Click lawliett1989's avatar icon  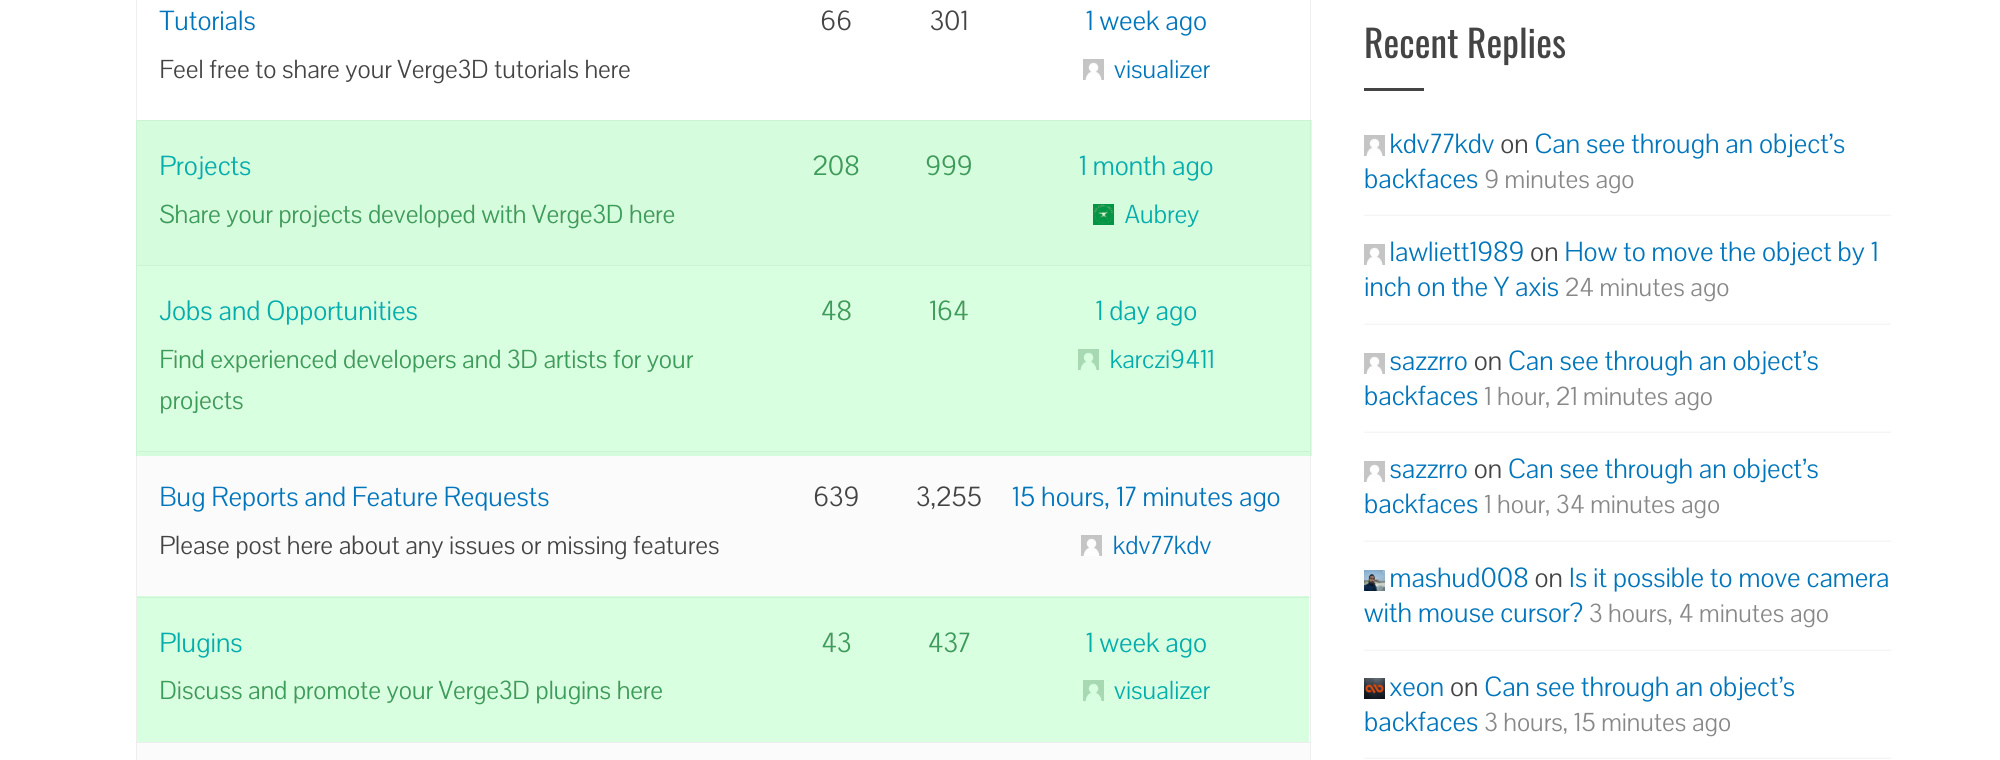click(1374, 254)
